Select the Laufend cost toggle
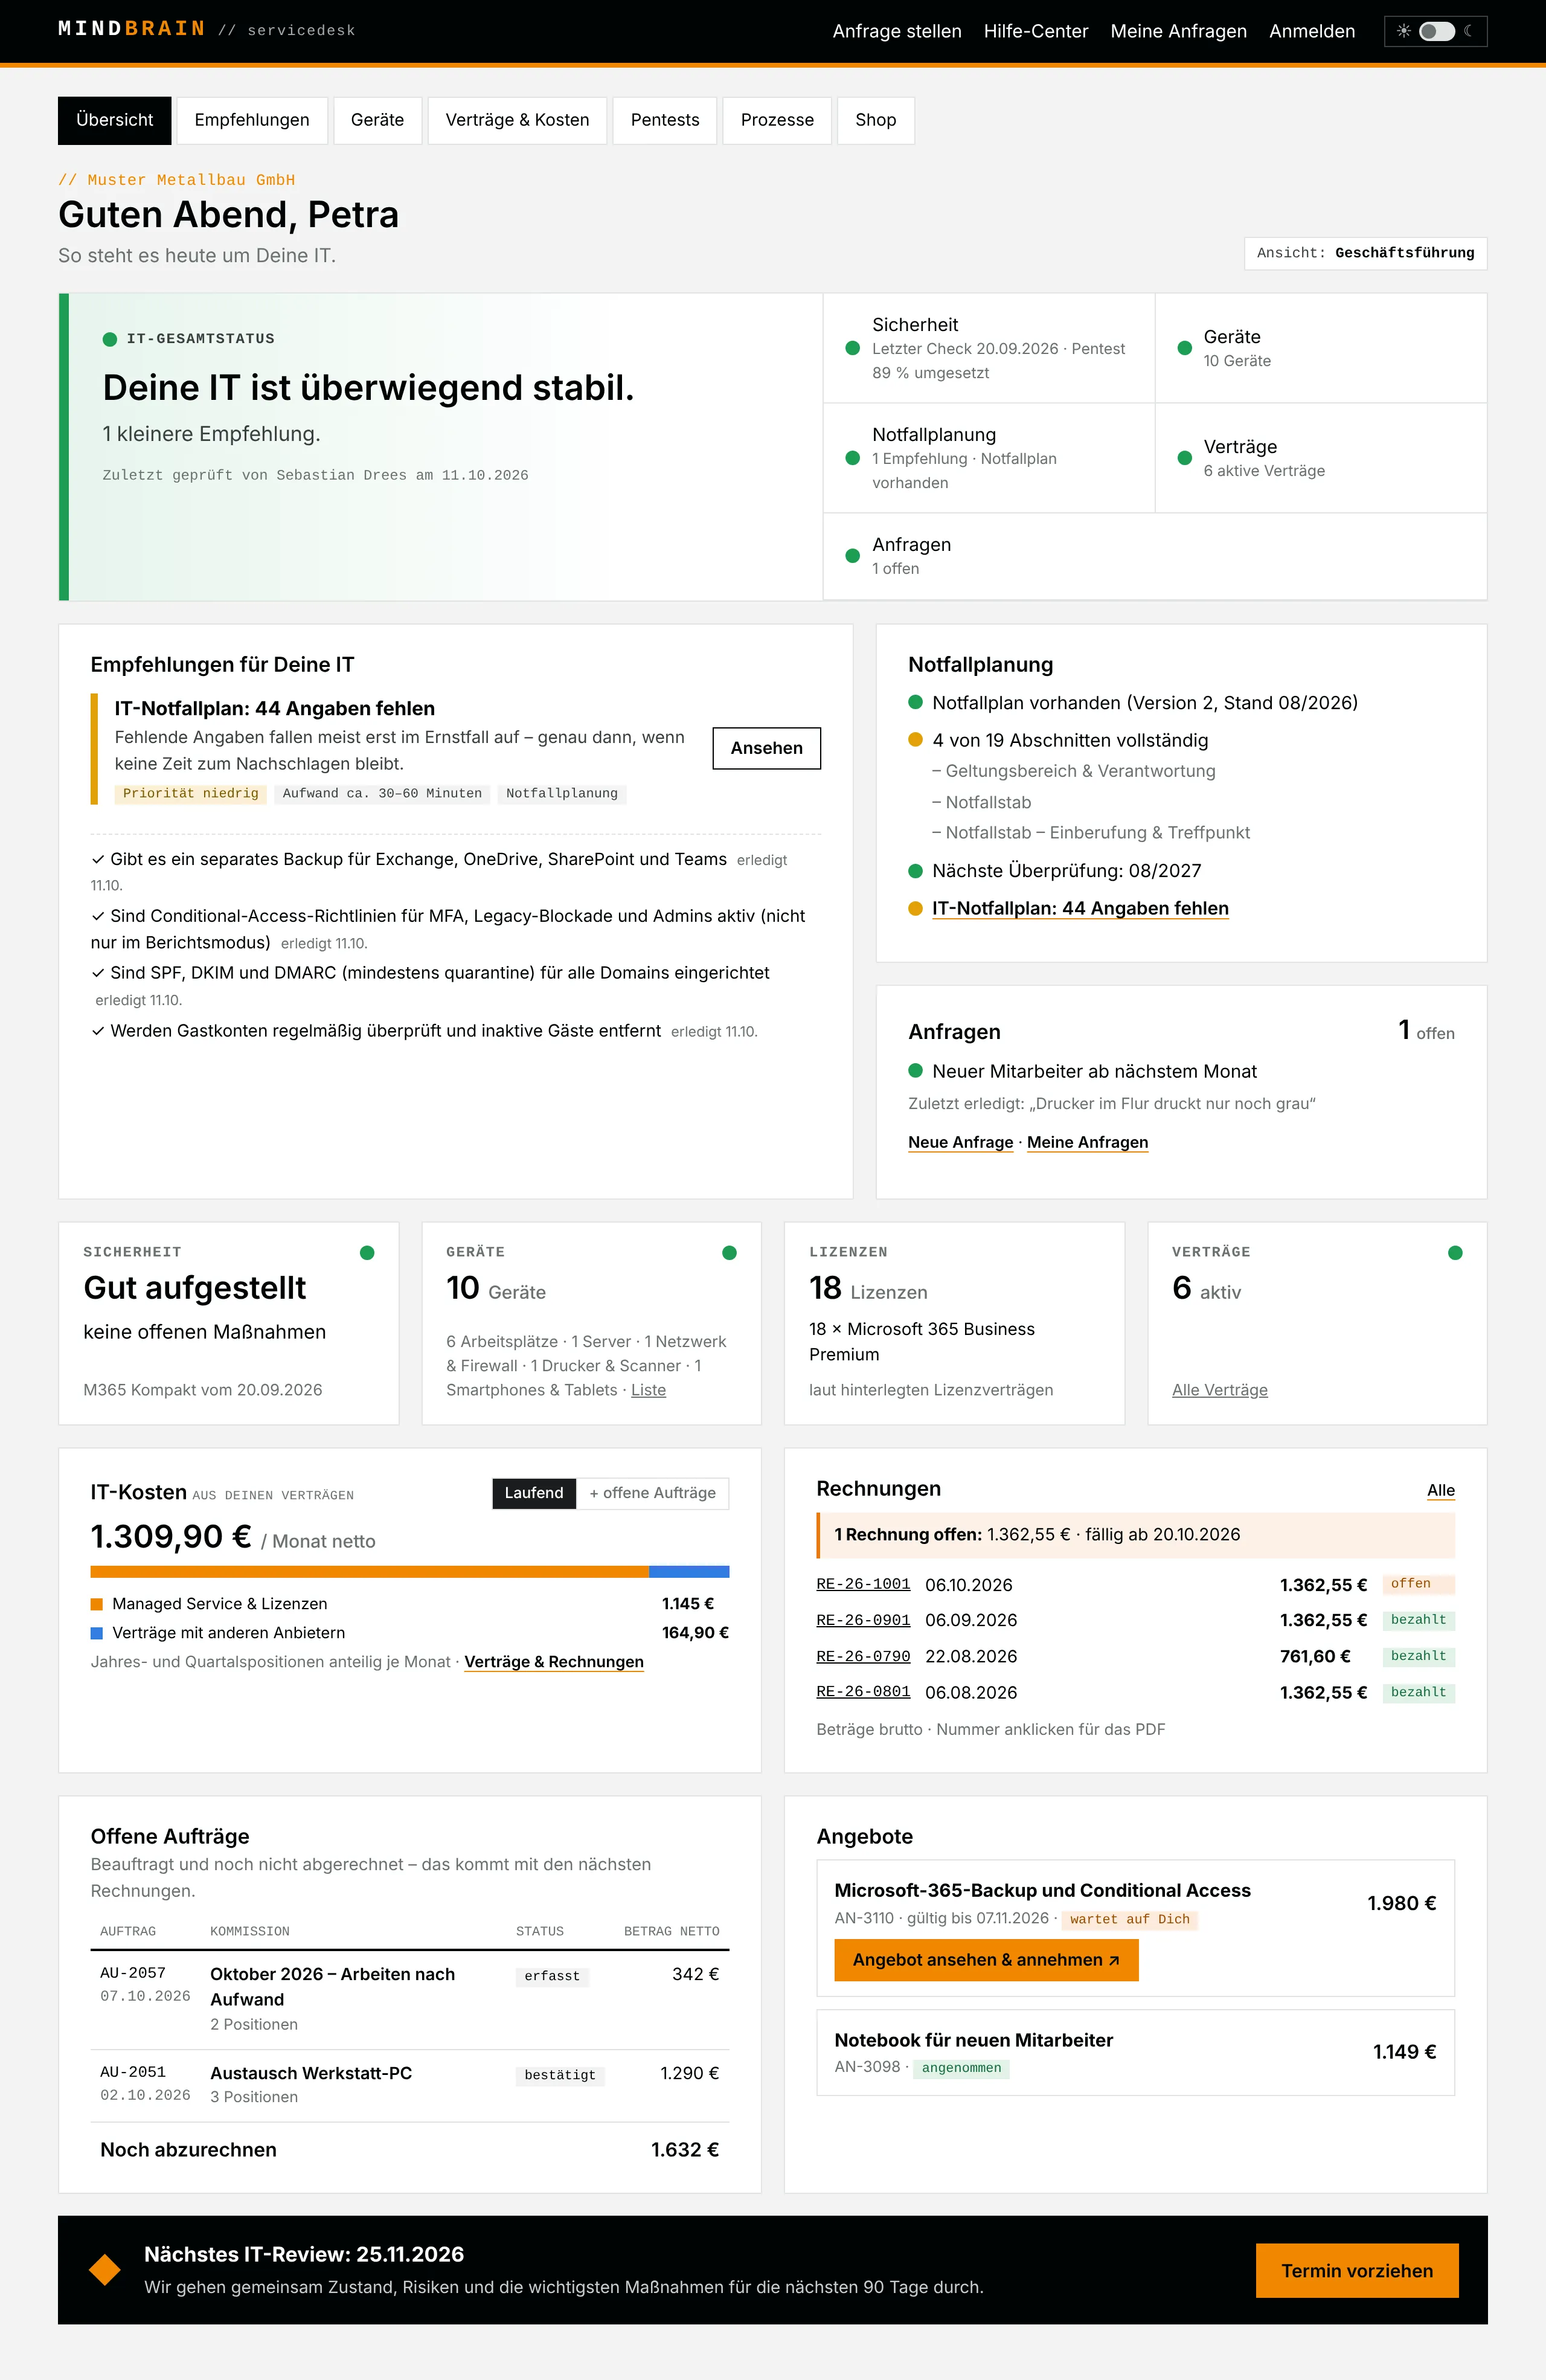The width and height of the screenshot is (1546, 2380). 534,1493
